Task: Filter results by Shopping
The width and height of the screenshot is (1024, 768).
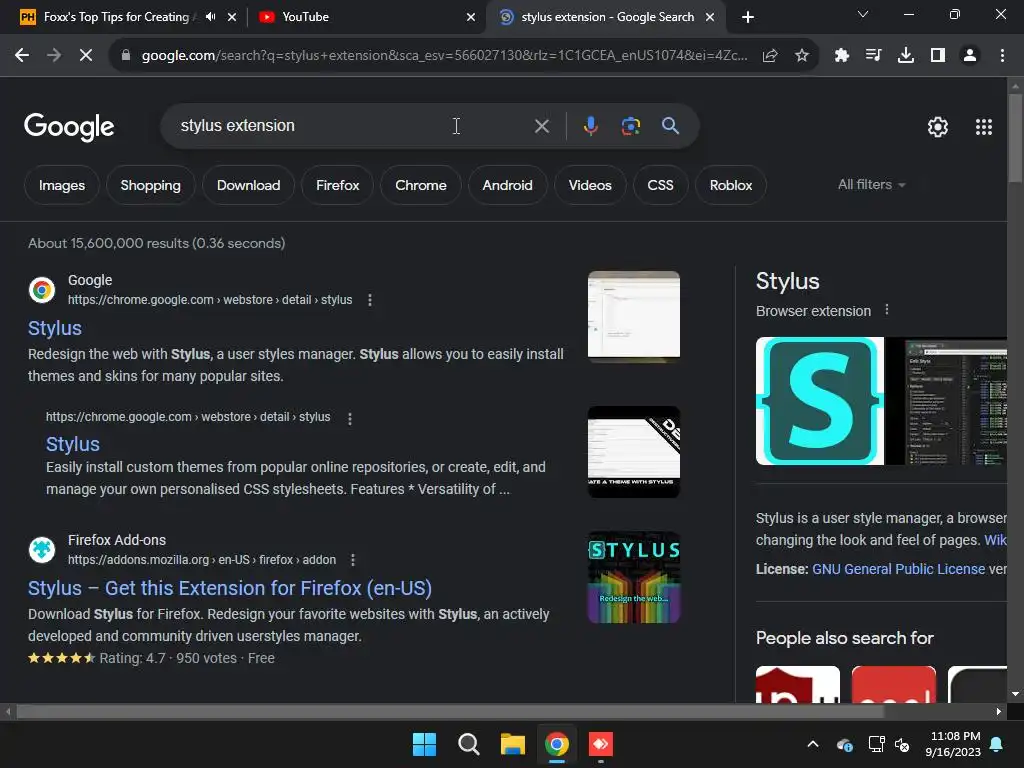Action: click(151, 185)
